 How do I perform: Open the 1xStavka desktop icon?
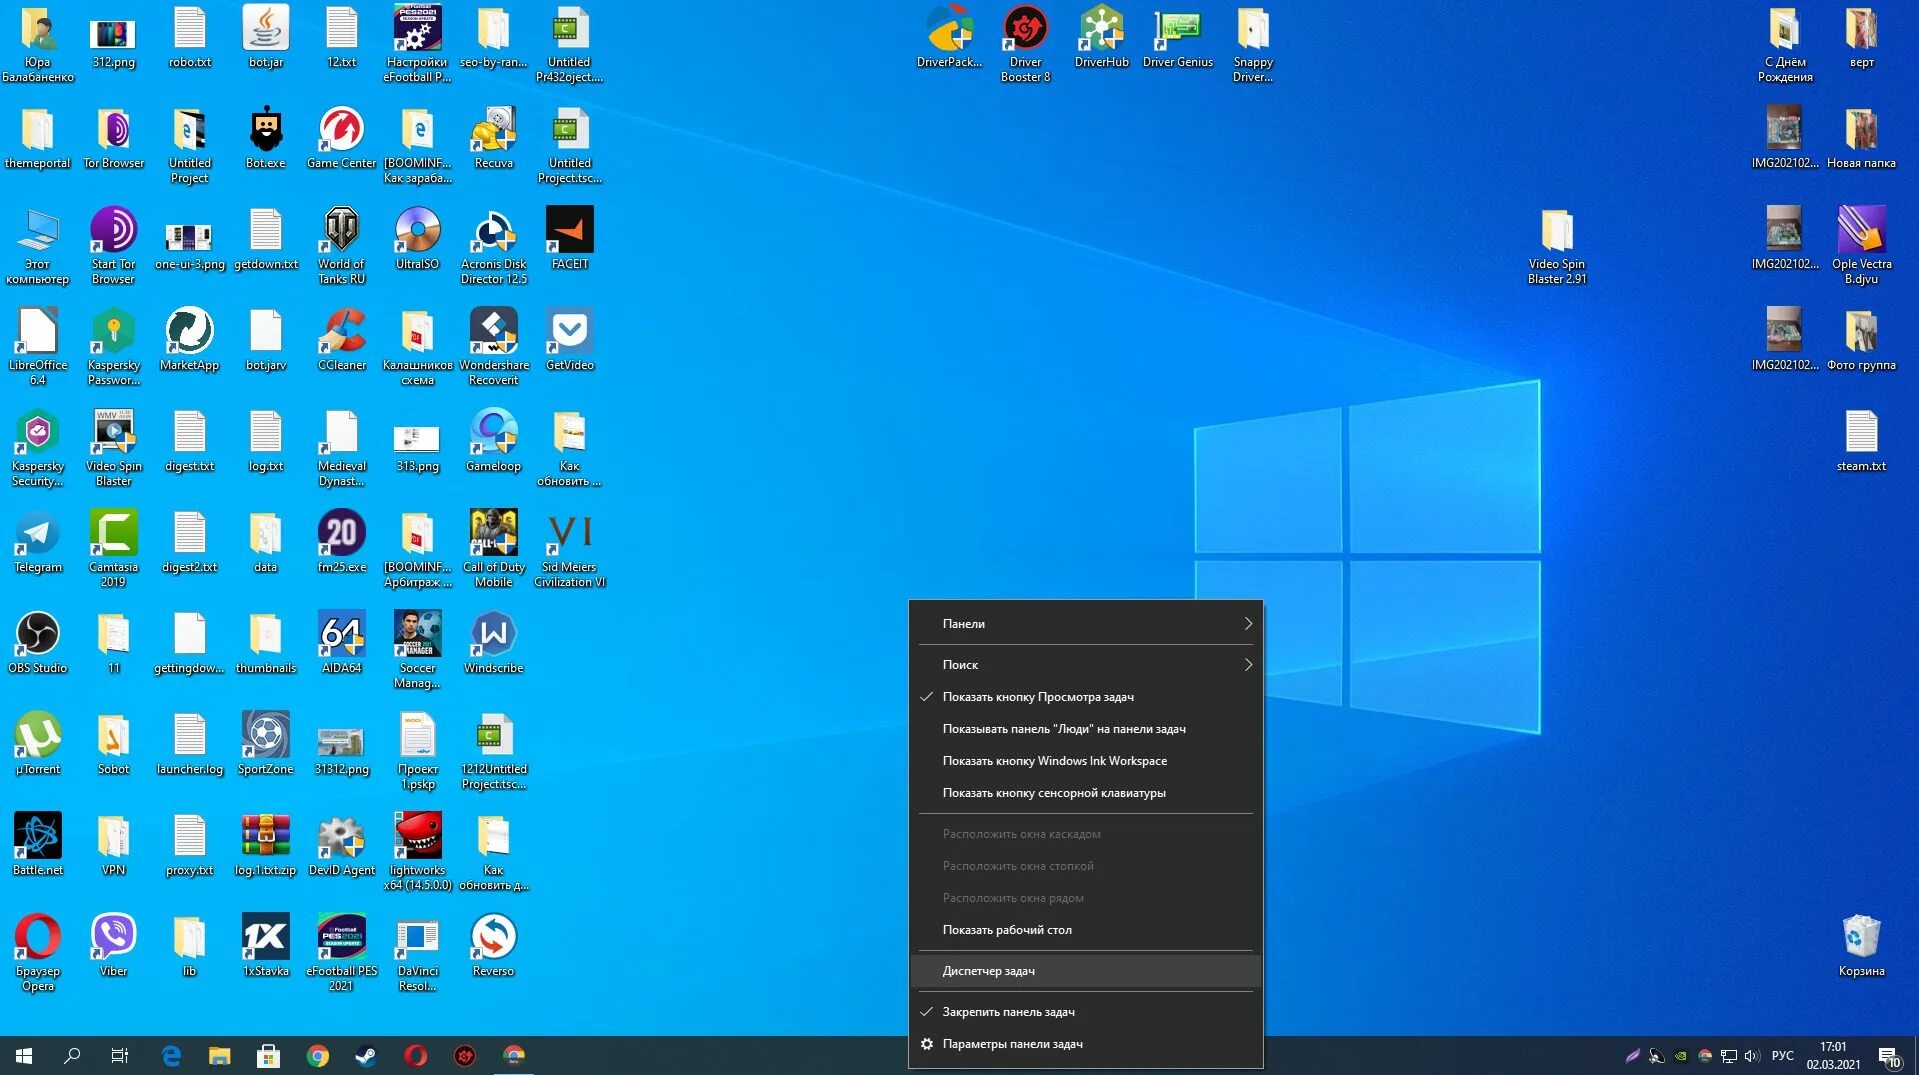pos(265,946)
